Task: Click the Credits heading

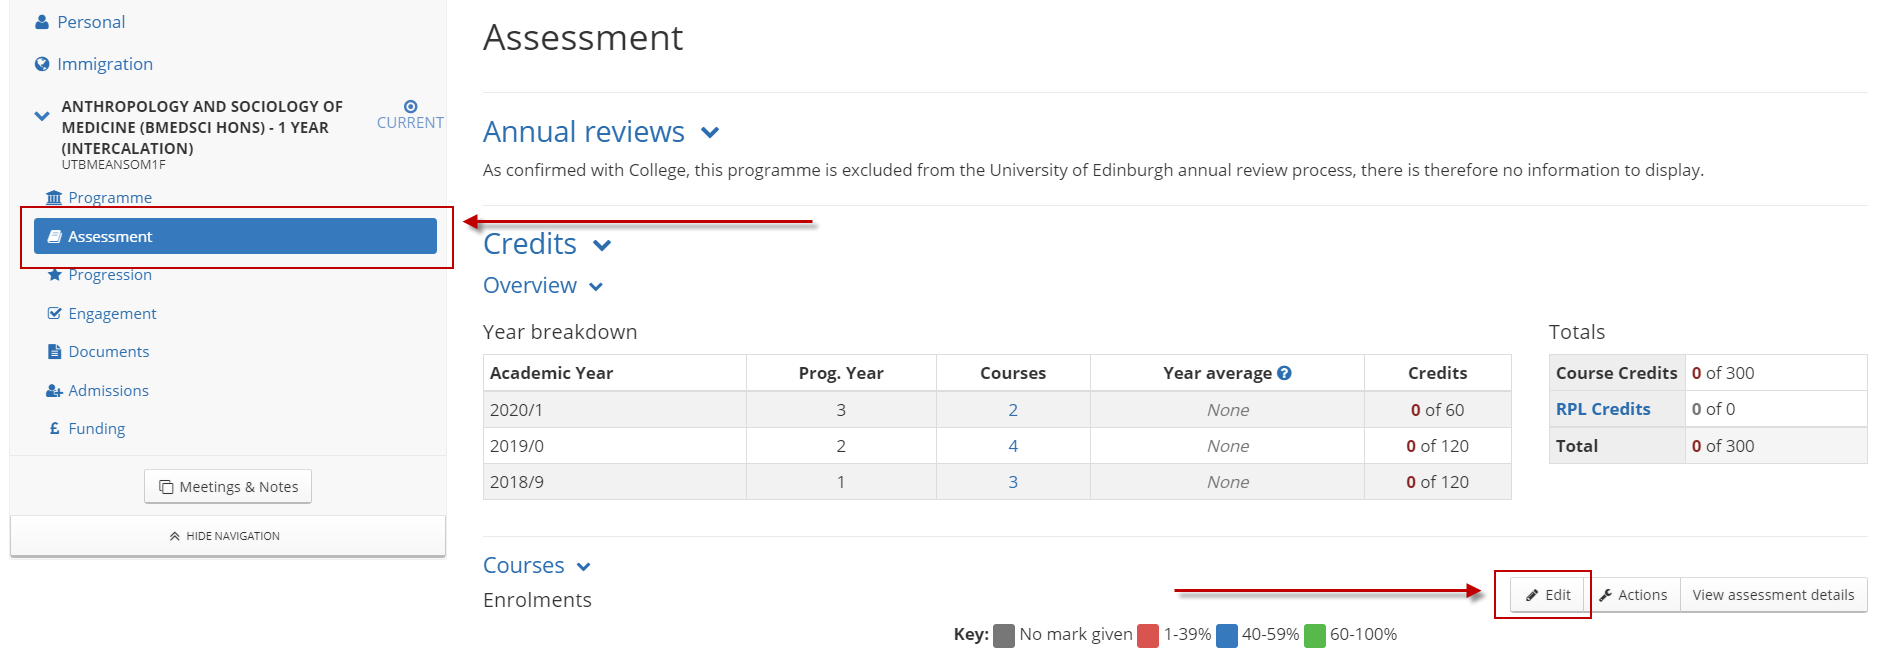Action: click(x=530, y=244)
